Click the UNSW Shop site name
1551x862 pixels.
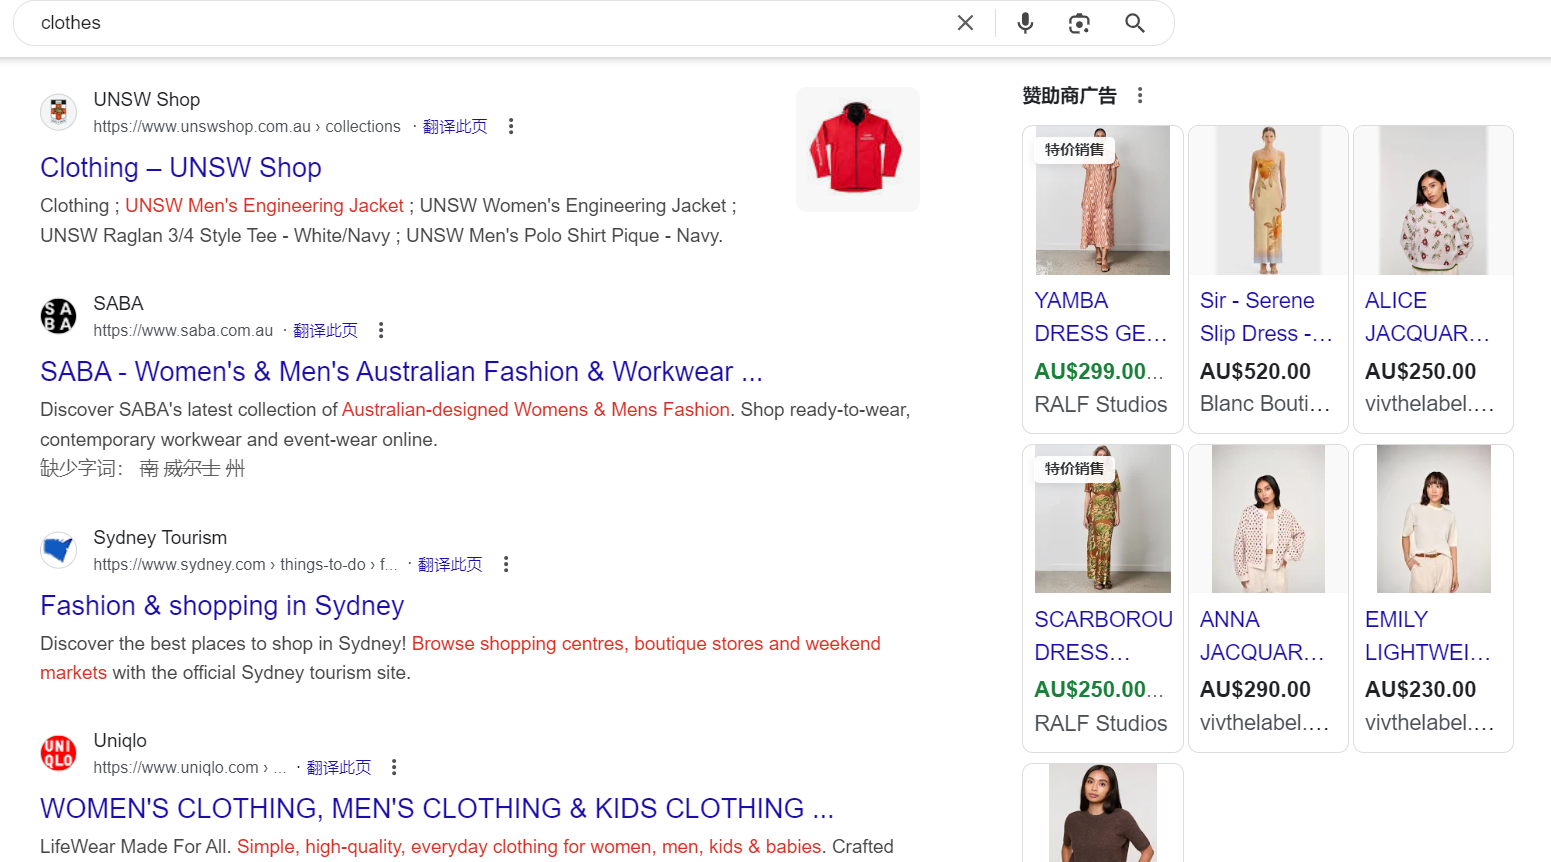(147, 99)
